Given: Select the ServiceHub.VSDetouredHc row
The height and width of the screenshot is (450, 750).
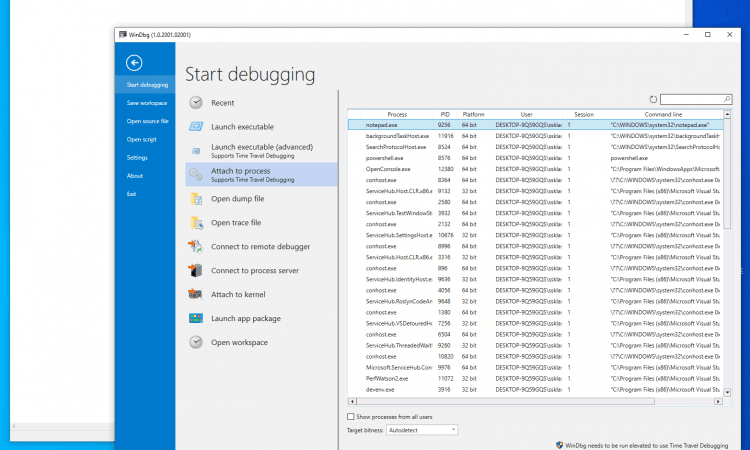Looking at the screenshot, I should pyautogui.click(x=535, y=323).
